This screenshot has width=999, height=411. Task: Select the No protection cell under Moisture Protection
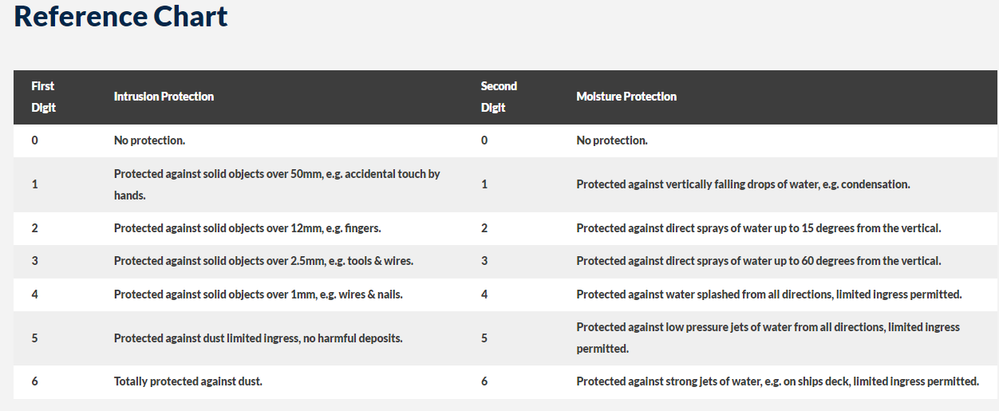(x=612, y=140)
